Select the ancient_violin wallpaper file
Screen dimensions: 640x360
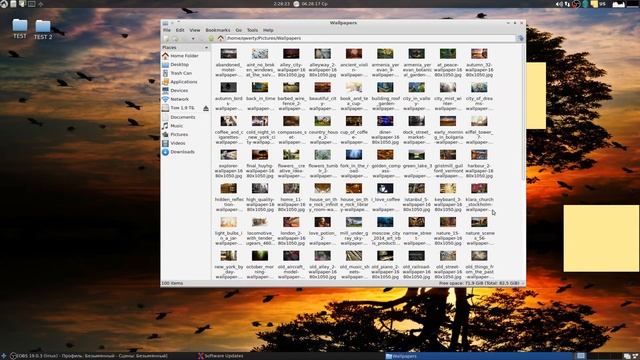(x=354, y=63)
